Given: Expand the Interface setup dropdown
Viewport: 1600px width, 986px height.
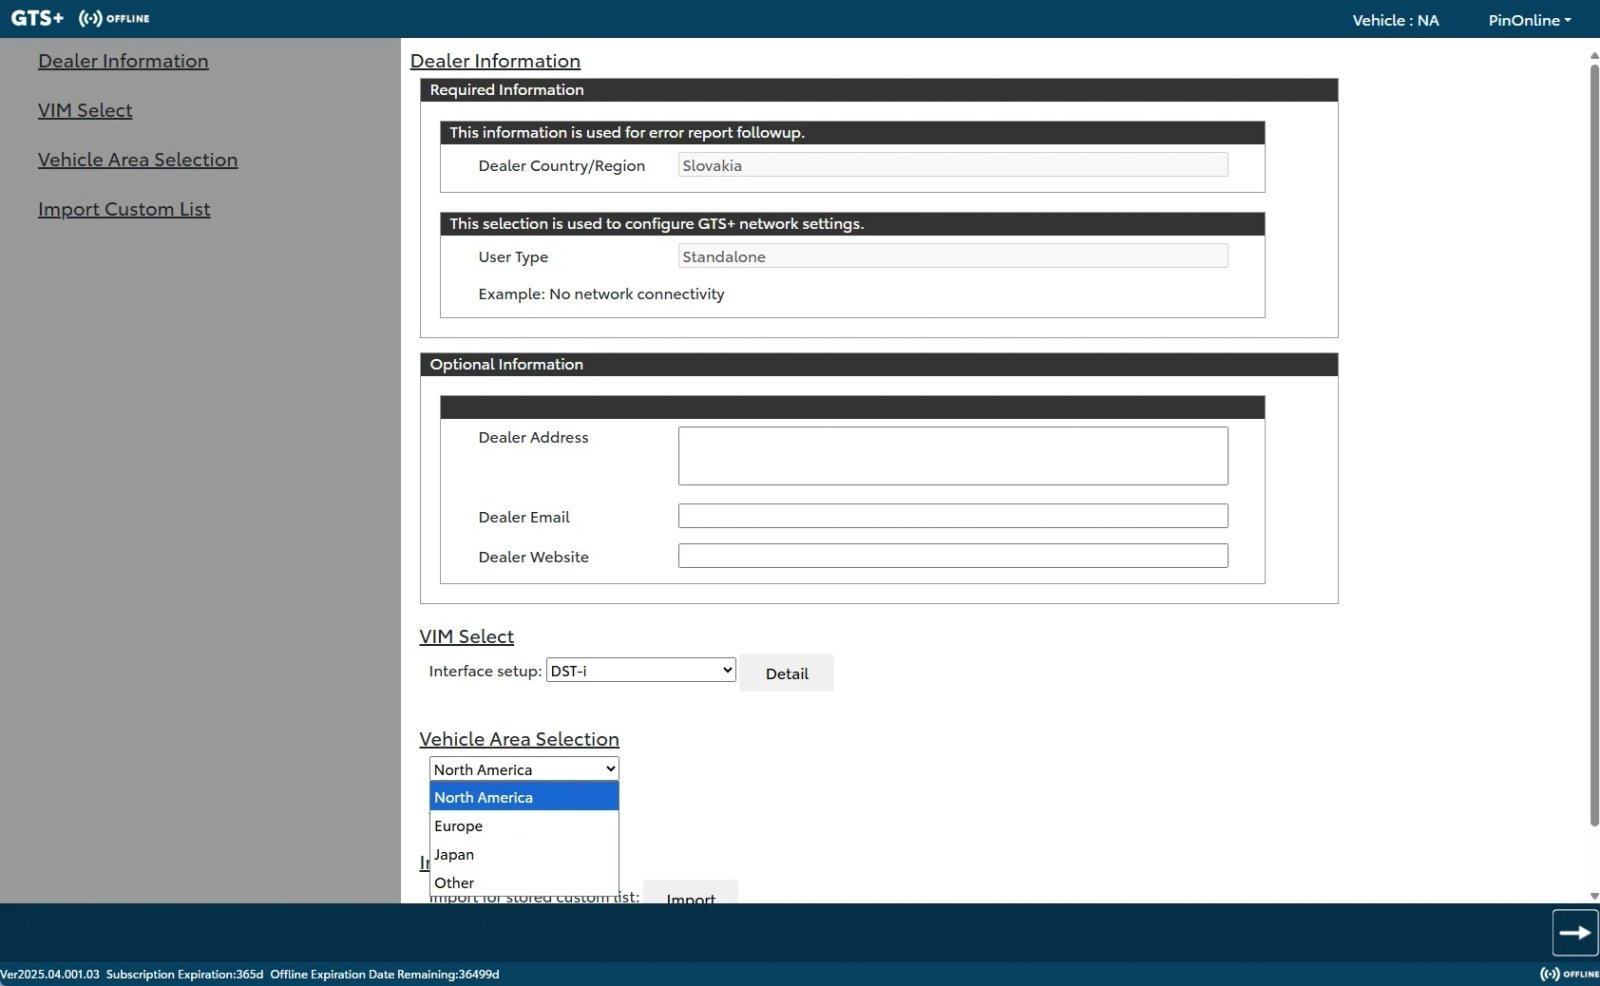Looking at the screenshot, I should (x=640, y=671).
